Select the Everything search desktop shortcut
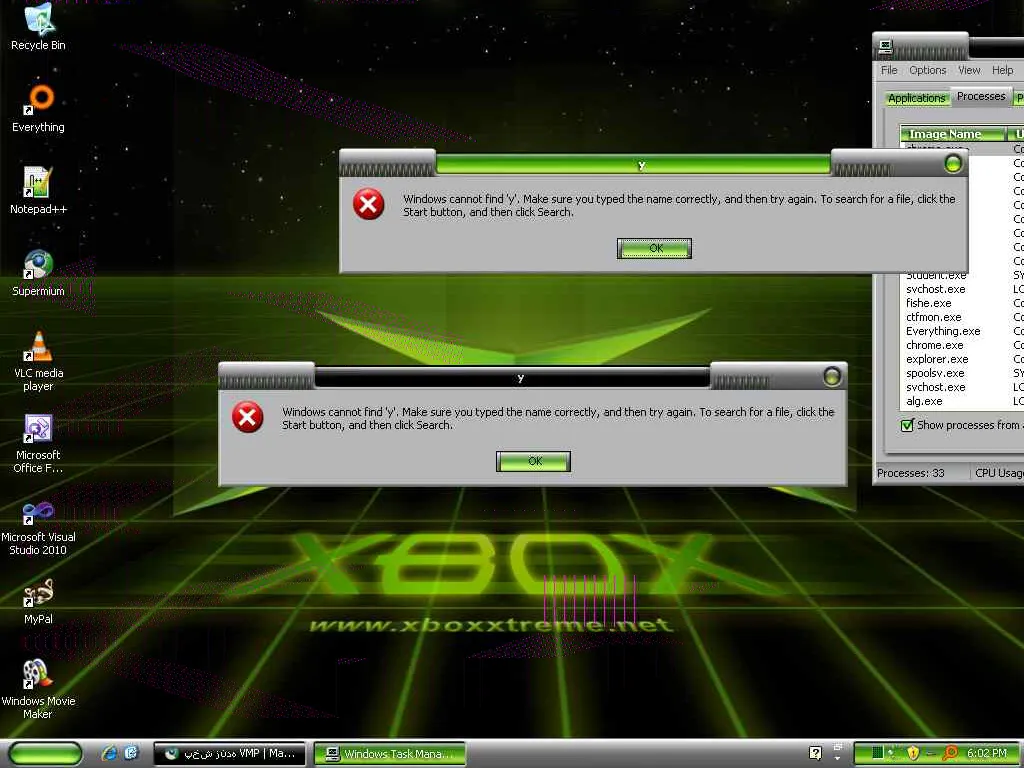 pyautogui.click(x=39, y=108)
